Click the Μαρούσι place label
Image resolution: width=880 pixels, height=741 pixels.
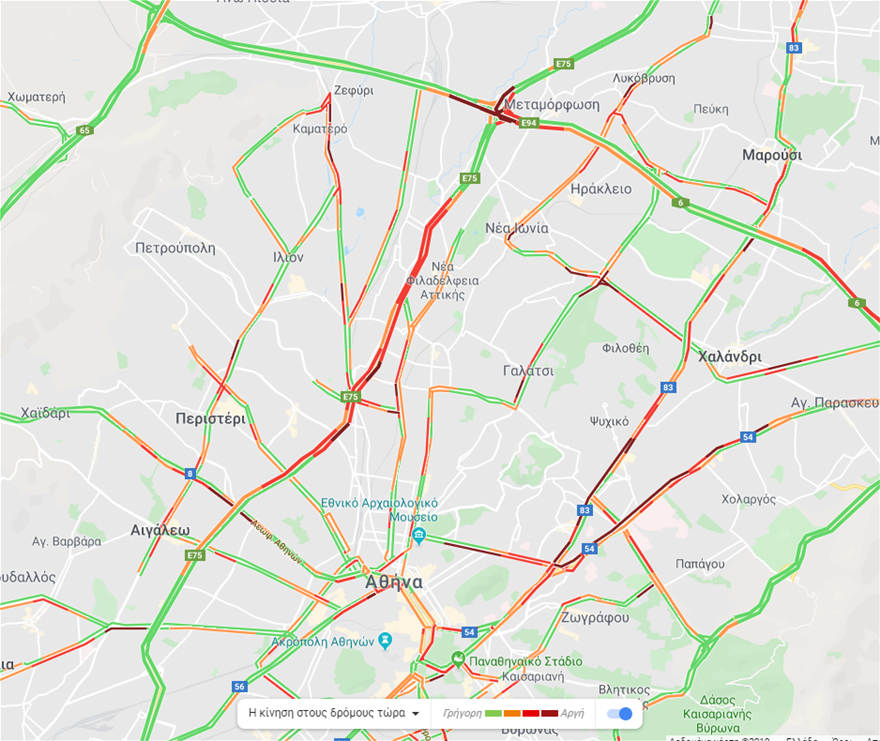coord(772,155)
